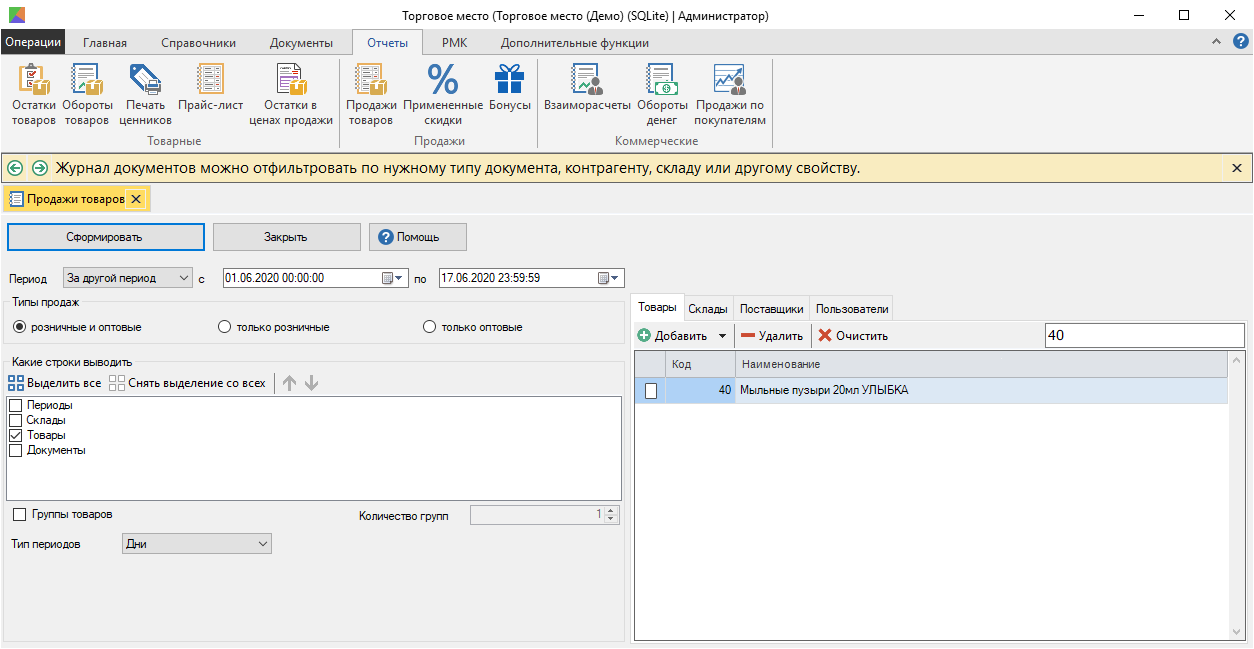Screen dimensions: 1254x649
Task: Switch to the Документы ribbon tab
Action: click(x=301, y=43)
